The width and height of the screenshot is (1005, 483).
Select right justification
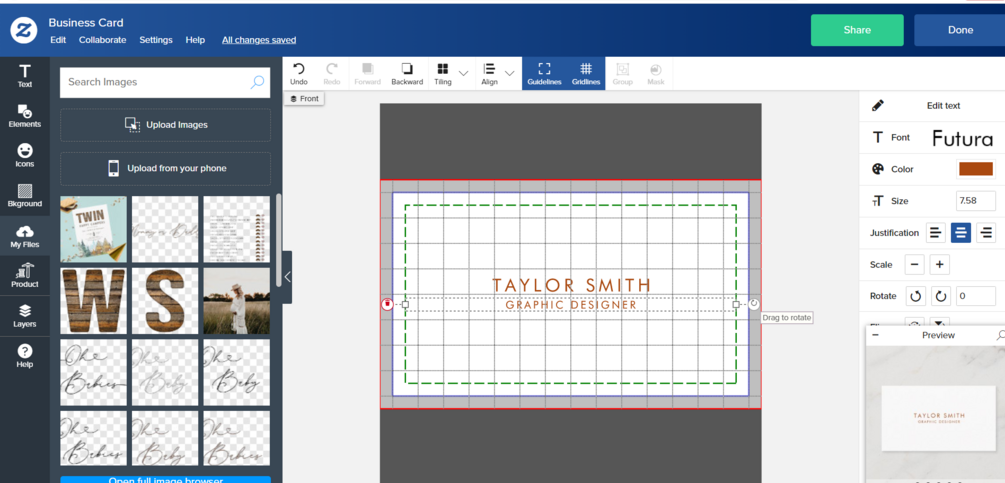click(986, 233)
